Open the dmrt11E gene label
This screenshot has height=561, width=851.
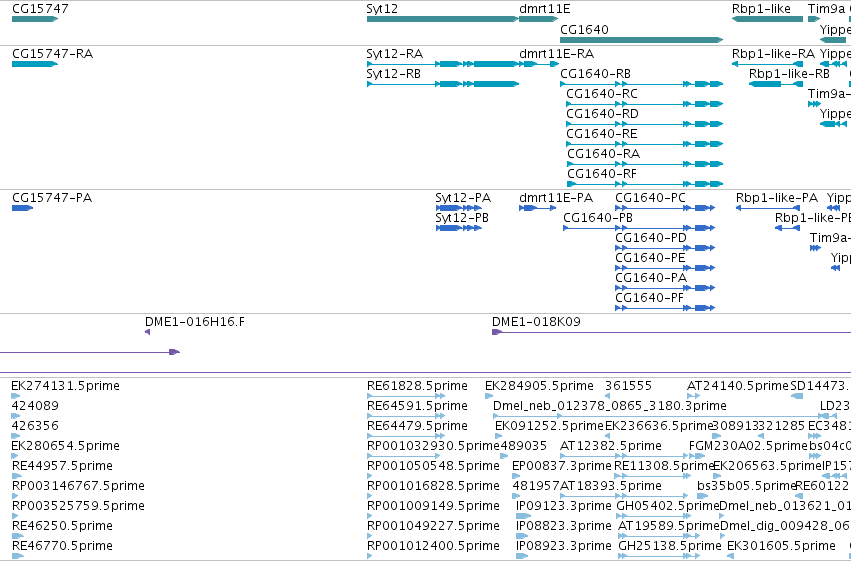544,9
